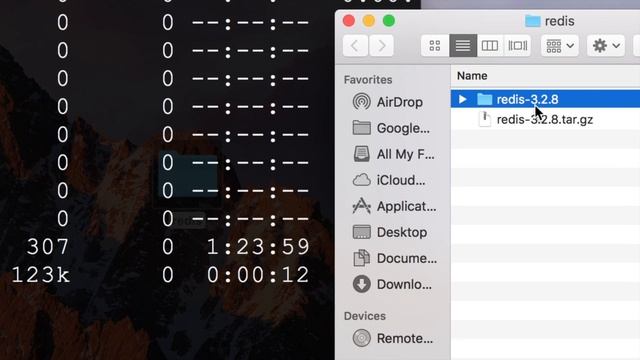
Task: Open Documents in the sidebar
Action: [x=395, y=258]
